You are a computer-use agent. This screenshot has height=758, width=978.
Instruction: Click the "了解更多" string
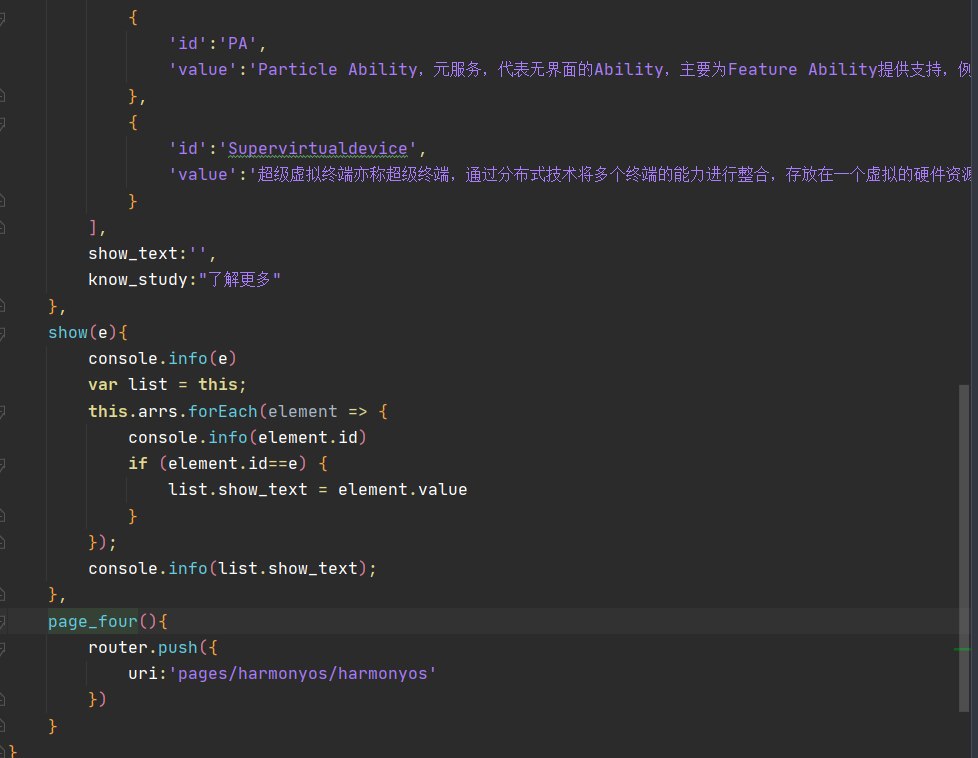coord(240,279)
